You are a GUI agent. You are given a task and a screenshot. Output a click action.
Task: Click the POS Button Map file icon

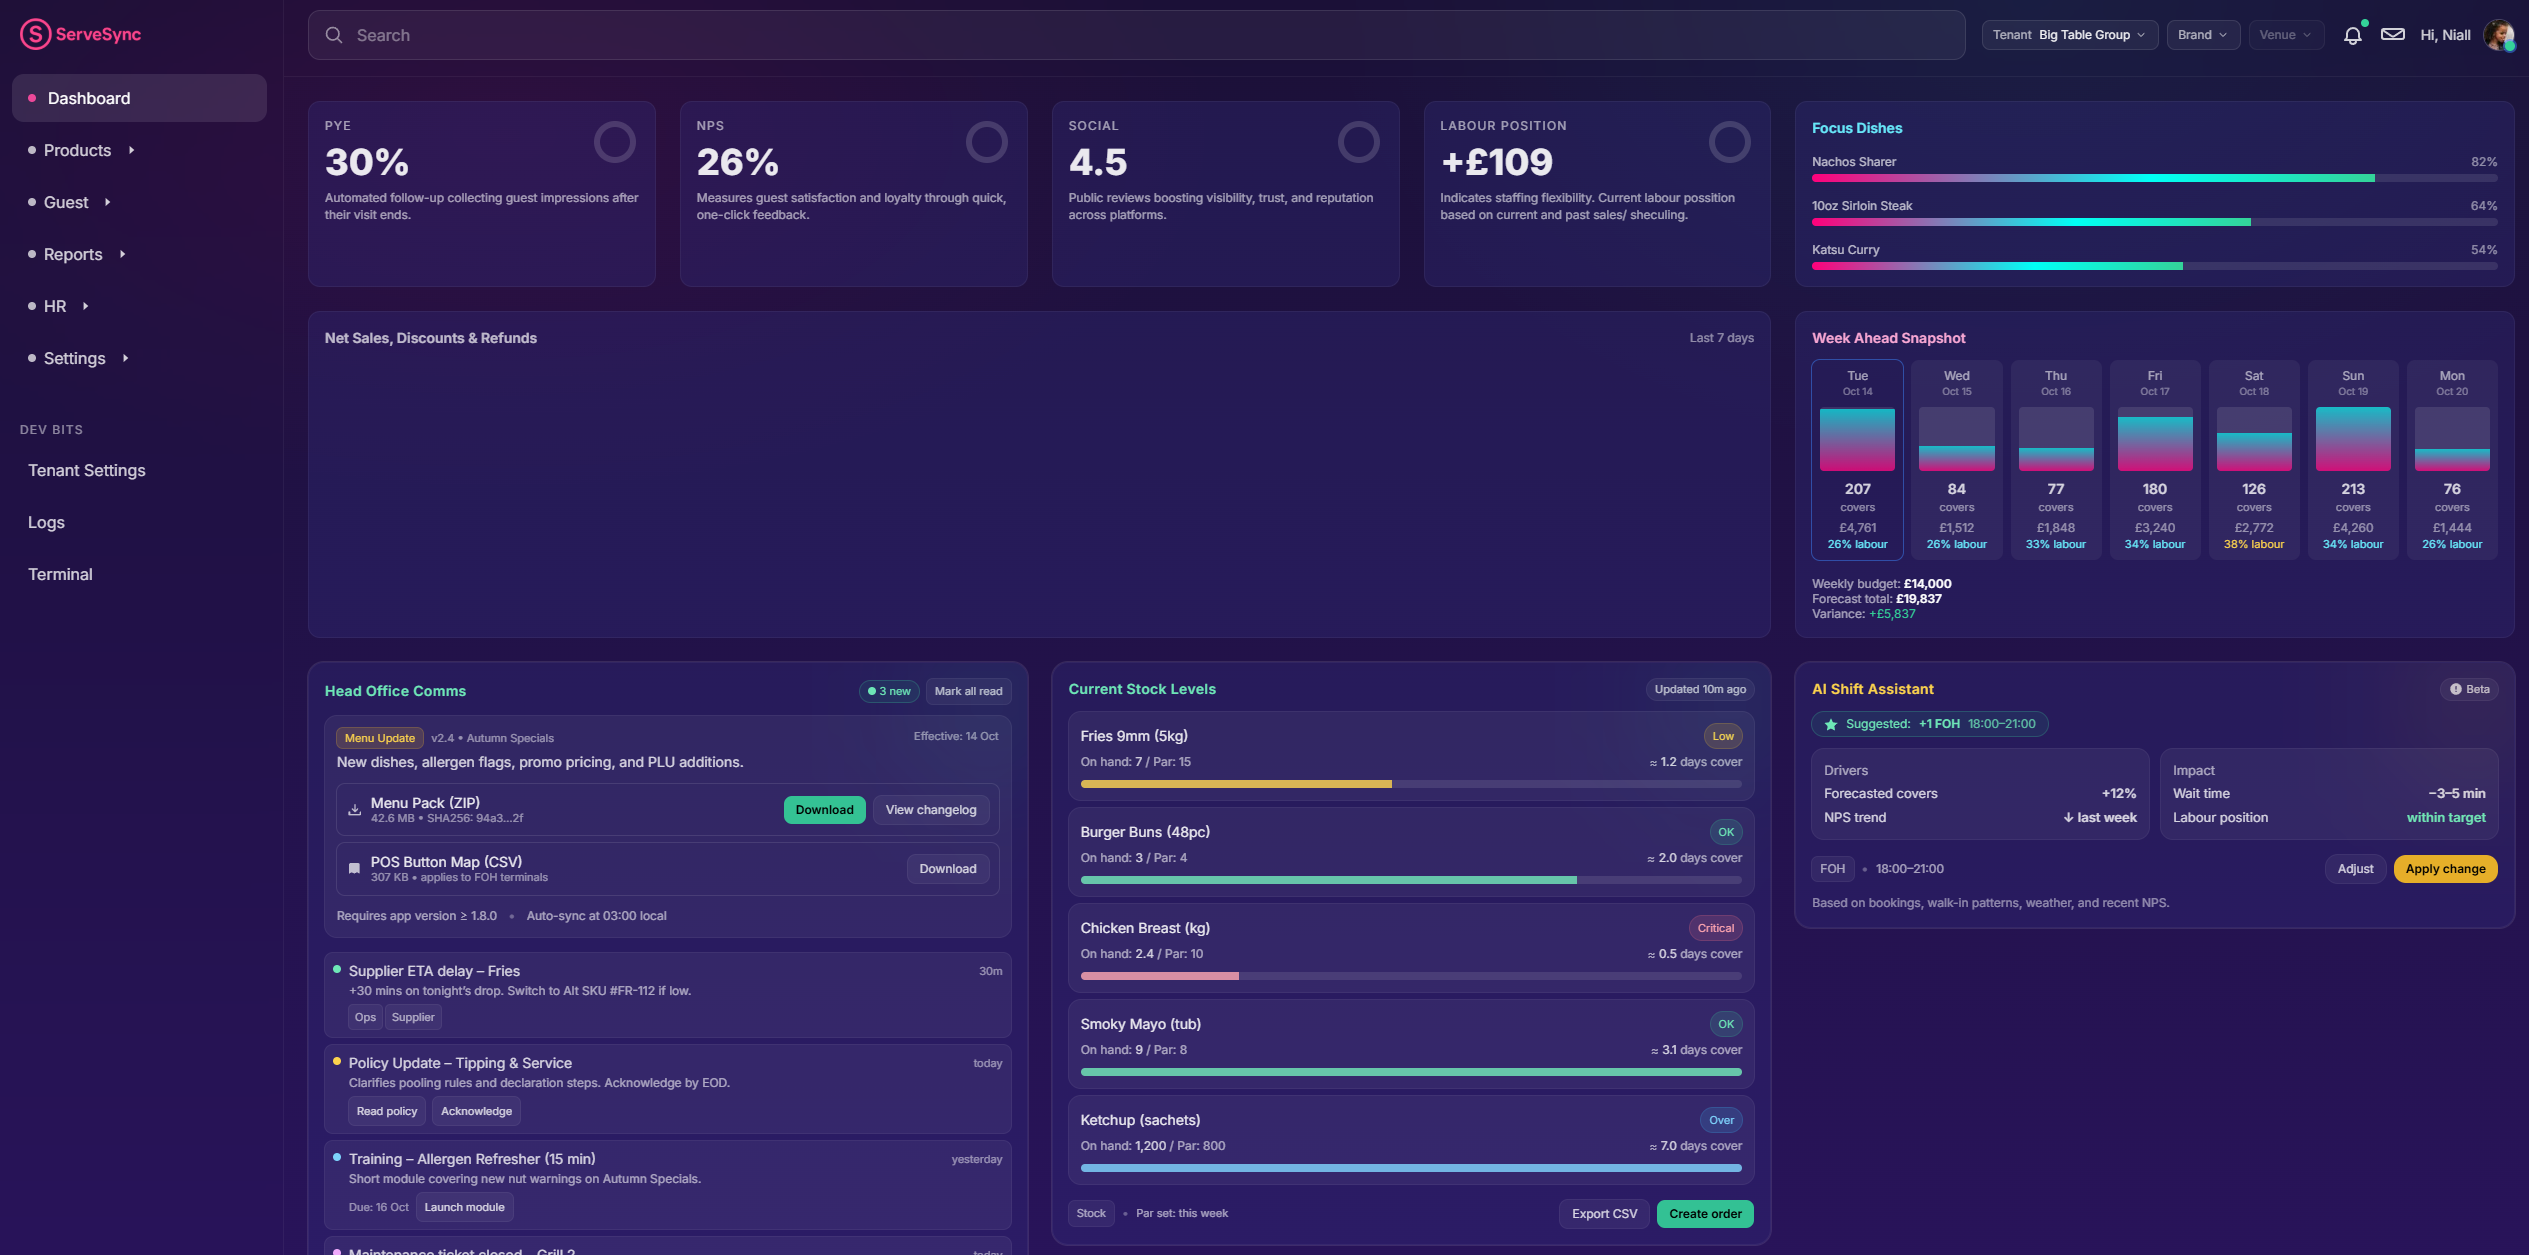click(x=354, y=869)
